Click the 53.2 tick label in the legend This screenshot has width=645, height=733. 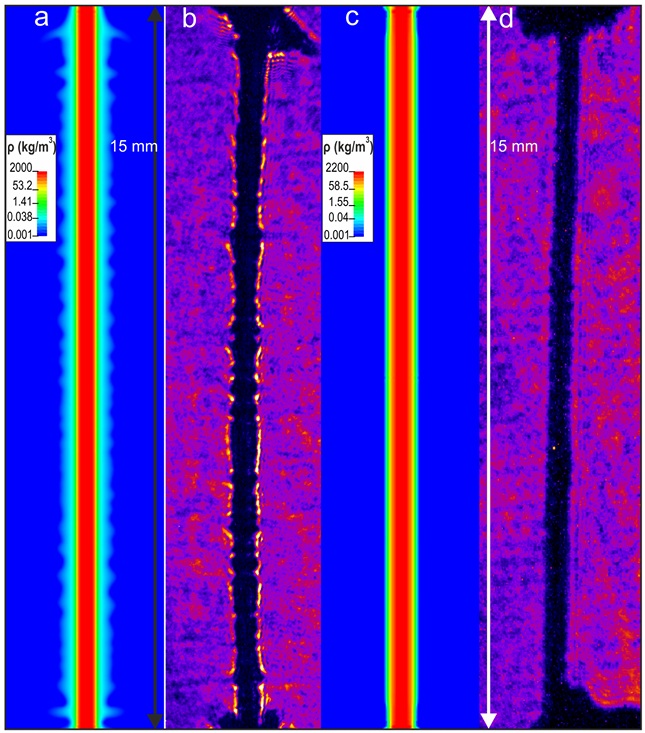click(x=22, y=186)
